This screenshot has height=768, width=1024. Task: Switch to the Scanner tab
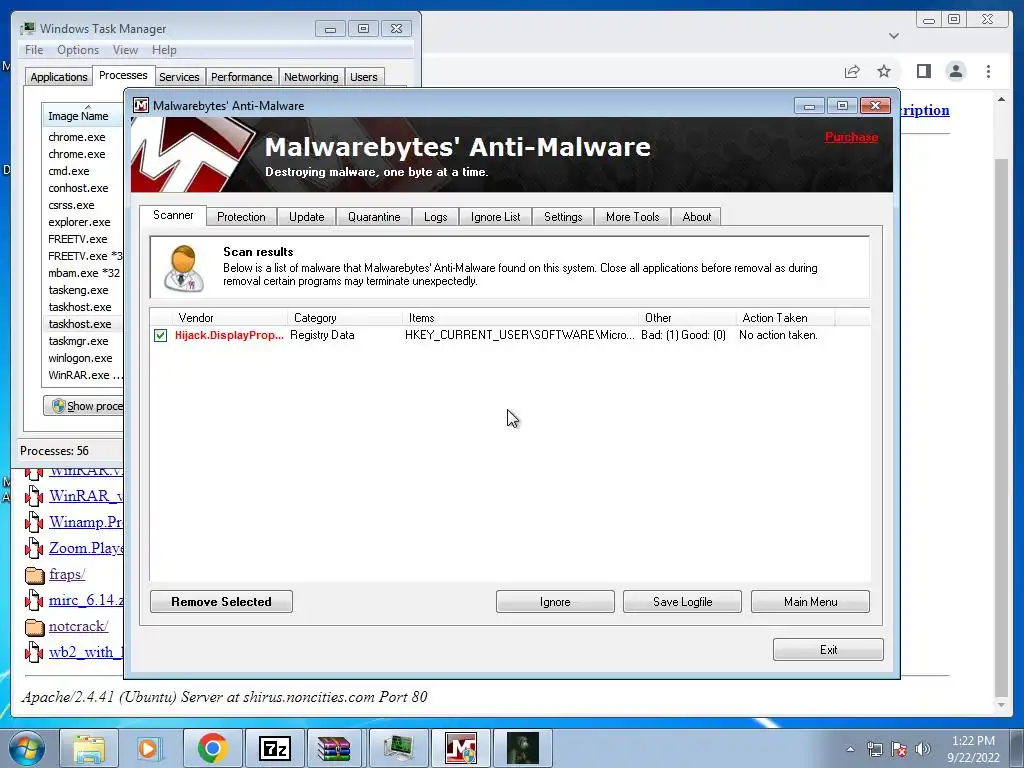point(173,215)
